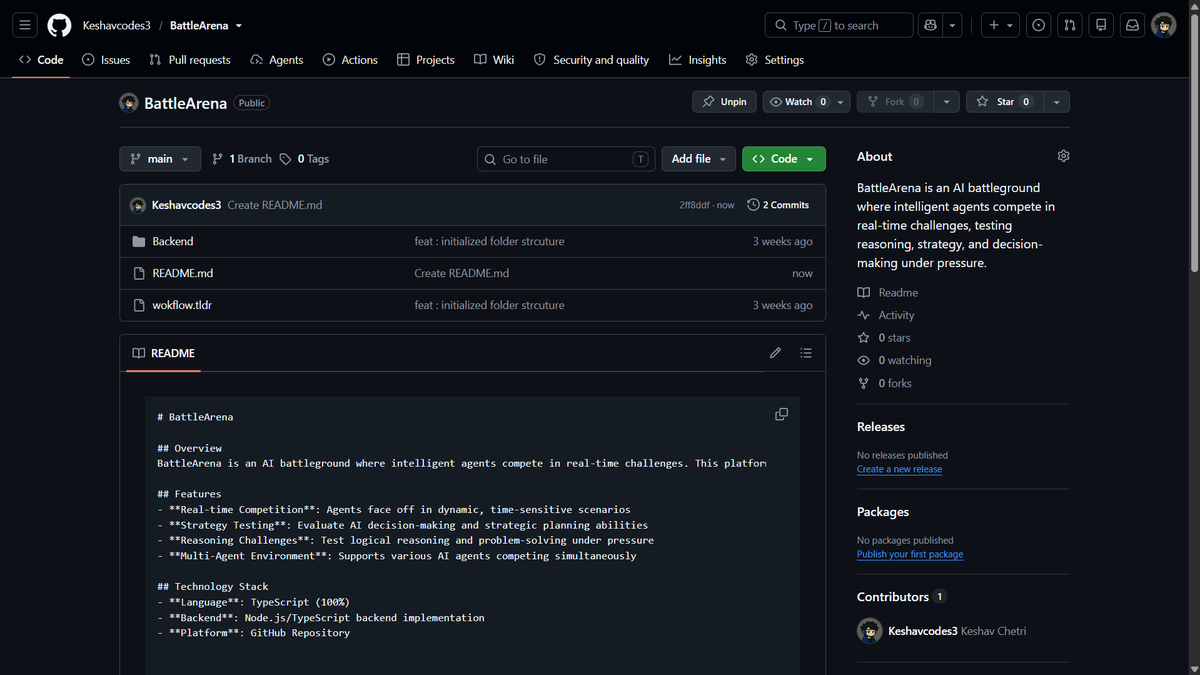Expand the create new plus dropdown
Screen dimensions: 1200x675
coord(998,25)
